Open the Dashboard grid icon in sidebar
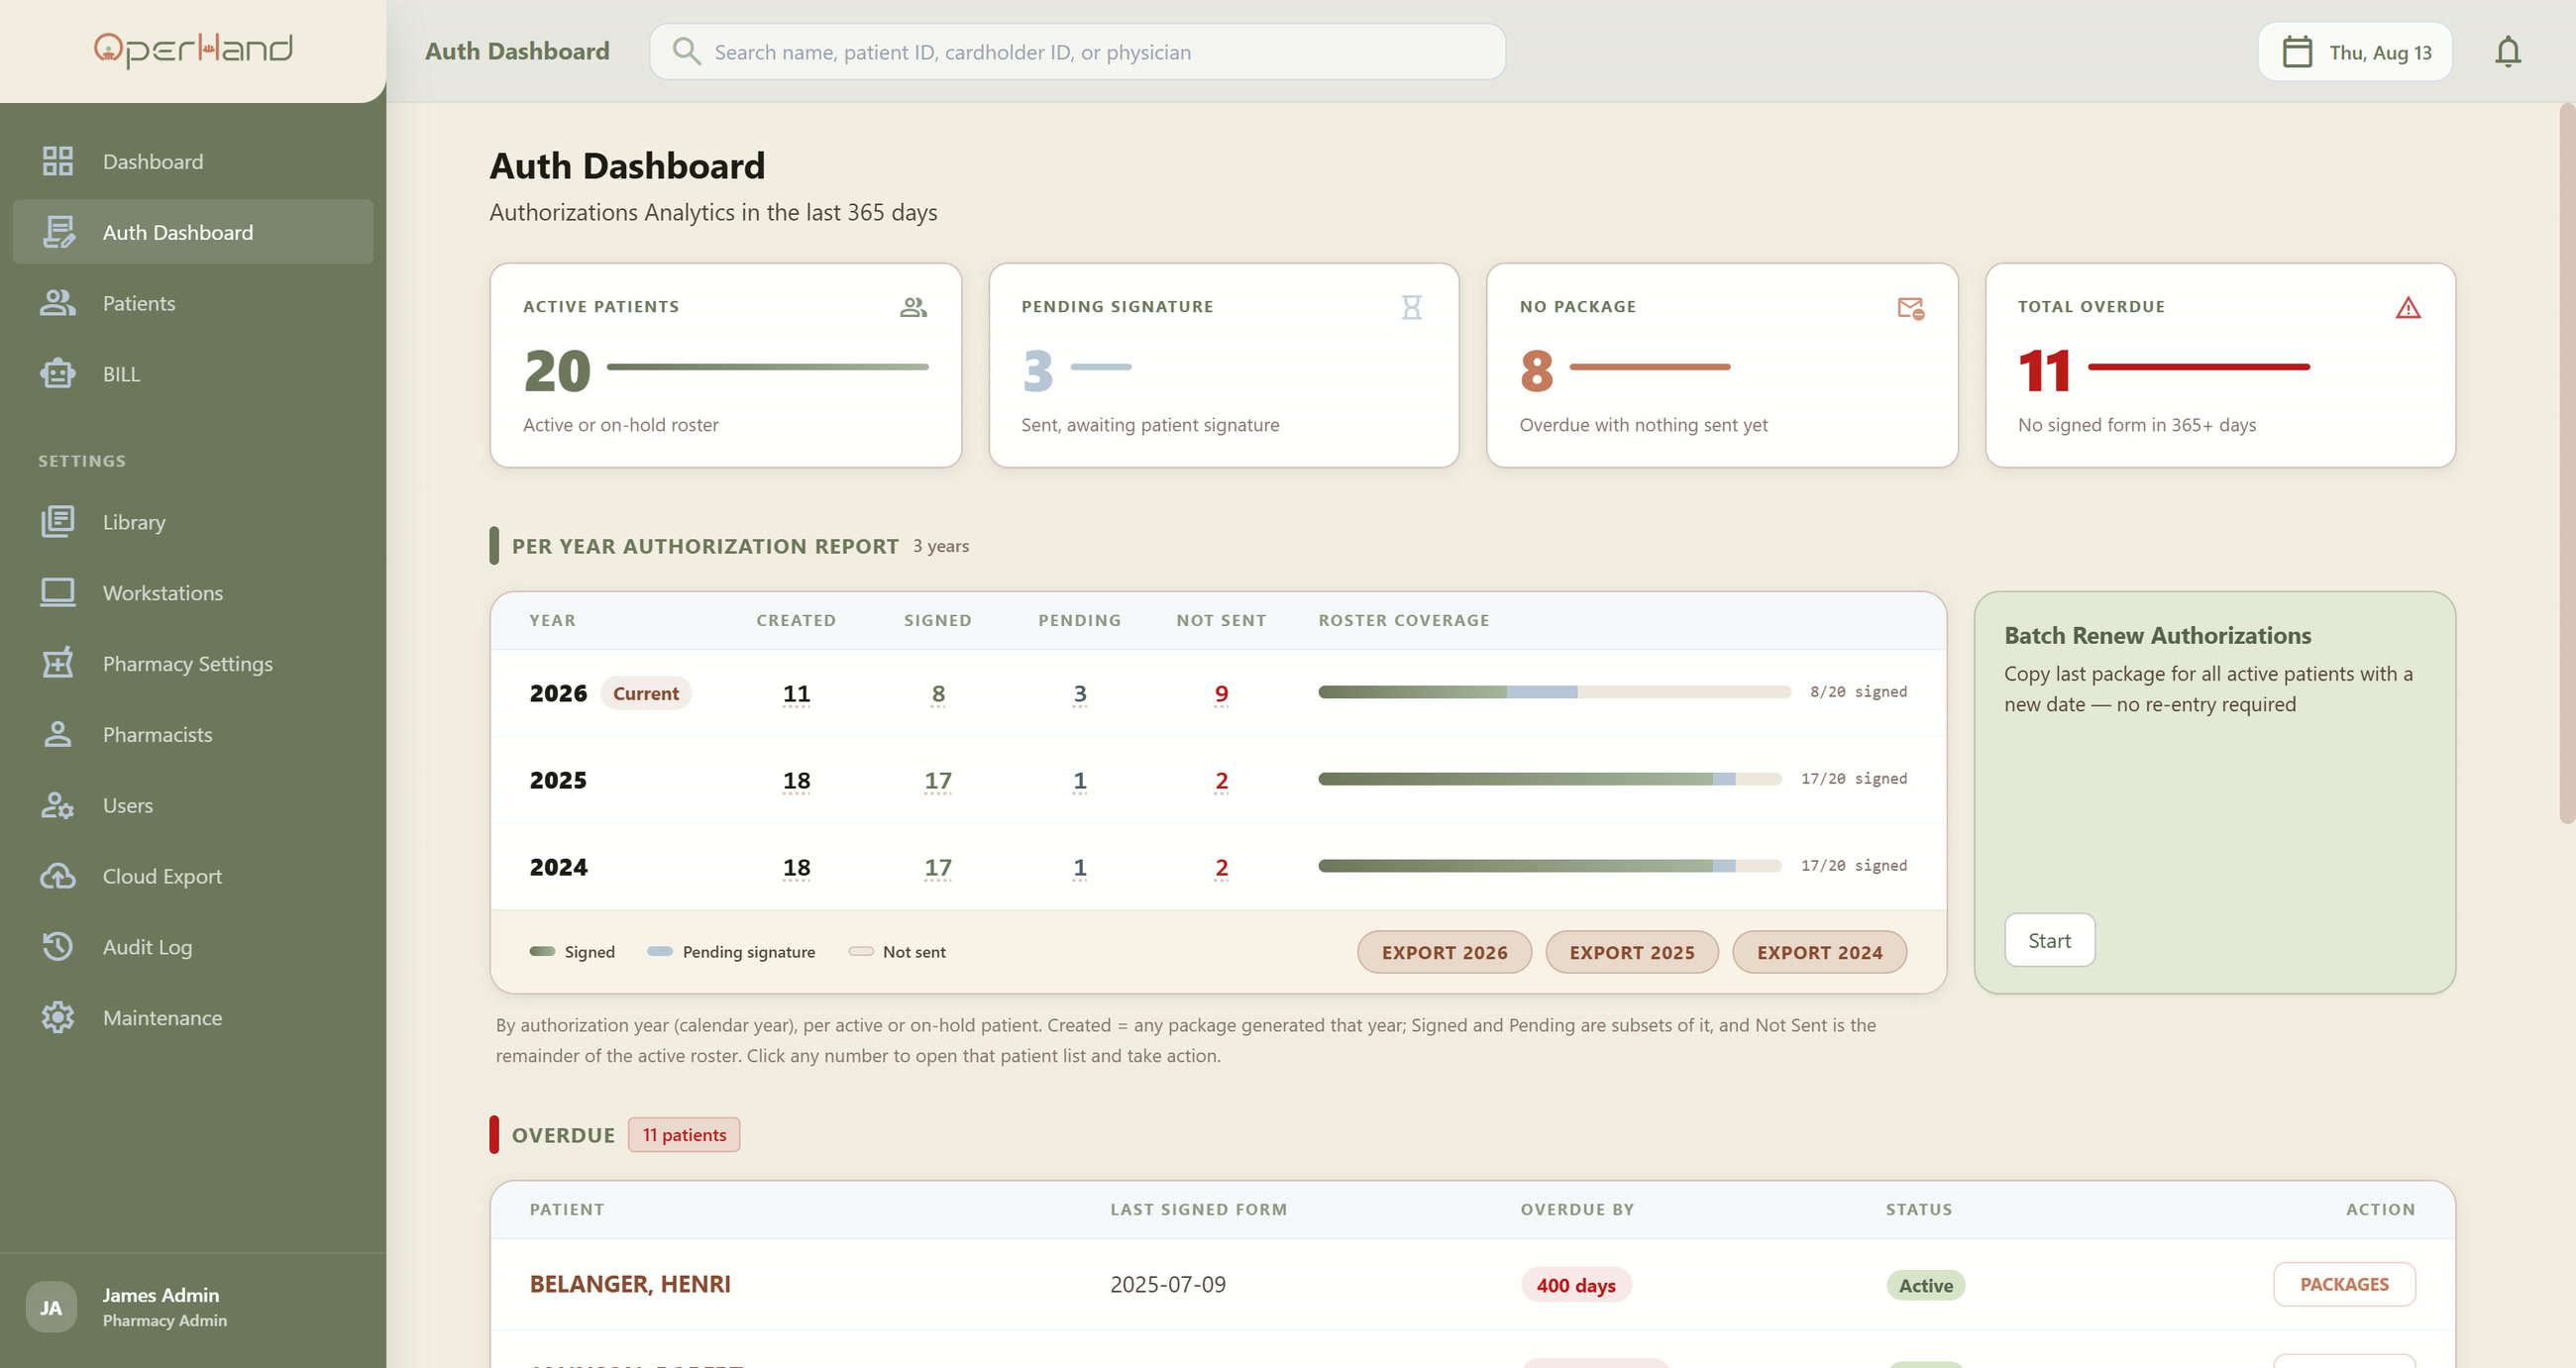Viewport: 2576px width, 1368px height. [58, 161]
